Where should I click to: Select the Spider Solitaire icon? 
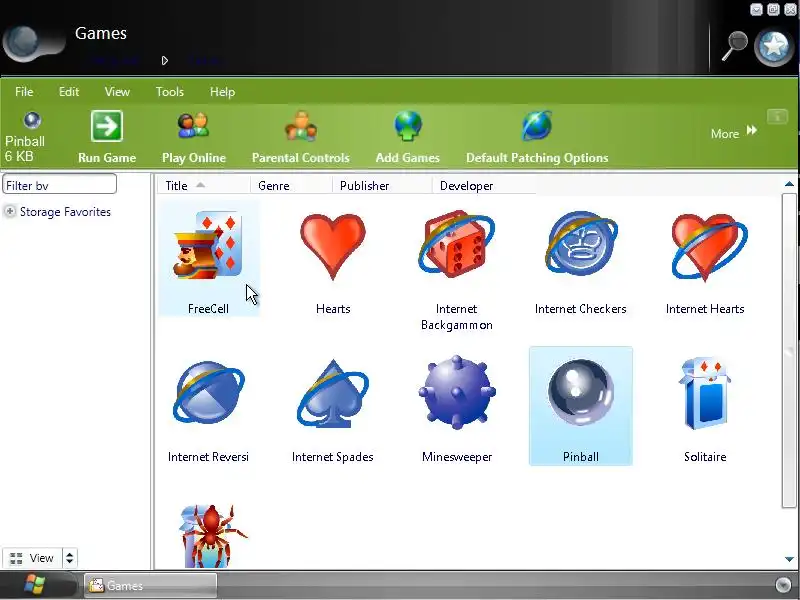point(213,536)
